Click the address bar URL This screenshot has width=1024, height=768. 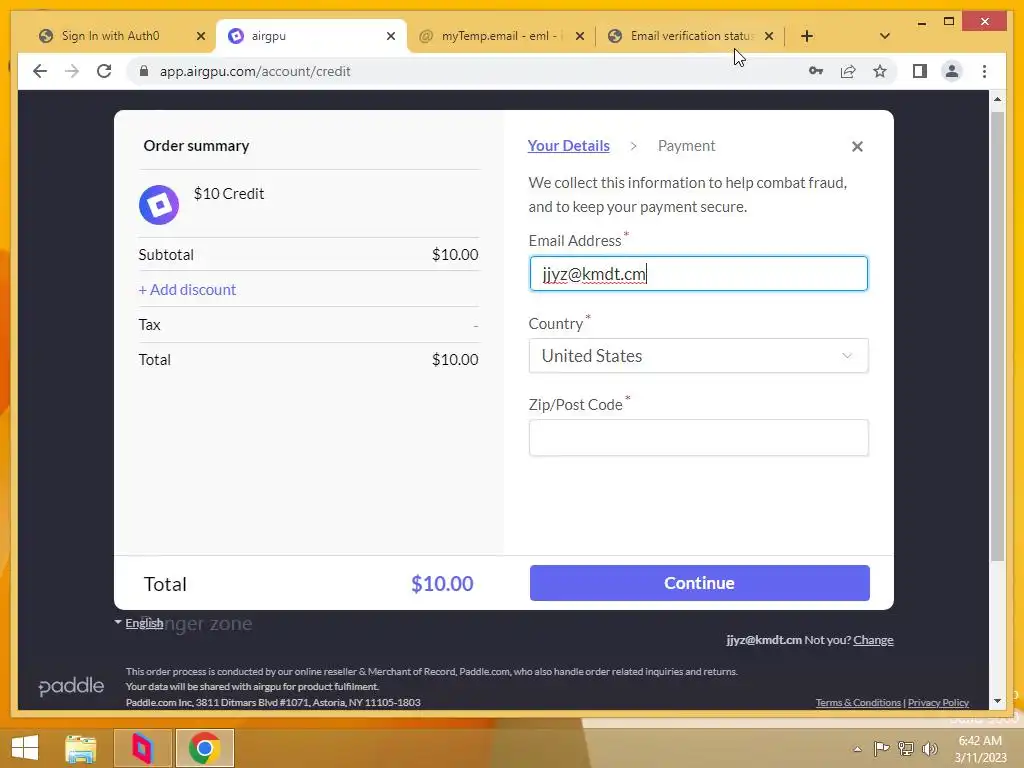[255, 71]
